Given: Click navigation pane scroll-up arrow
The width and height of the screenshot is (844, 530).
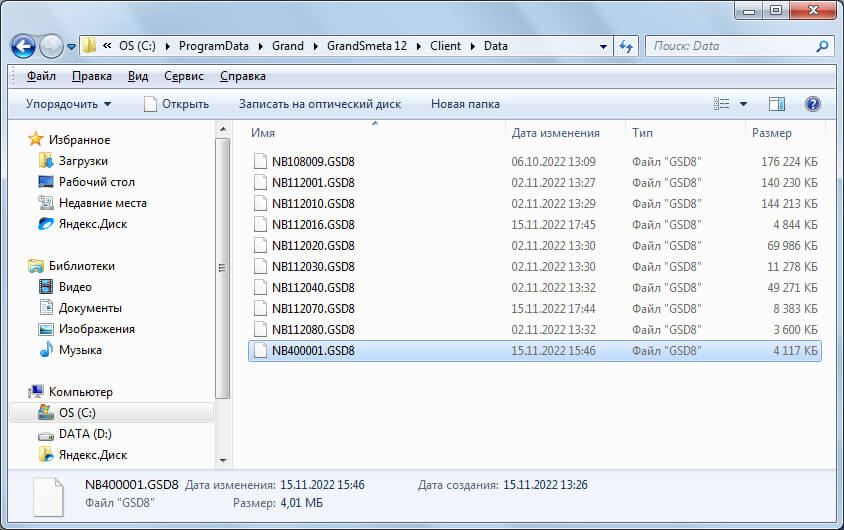Looking at the screenshot, I should click(x=223, y=129).
